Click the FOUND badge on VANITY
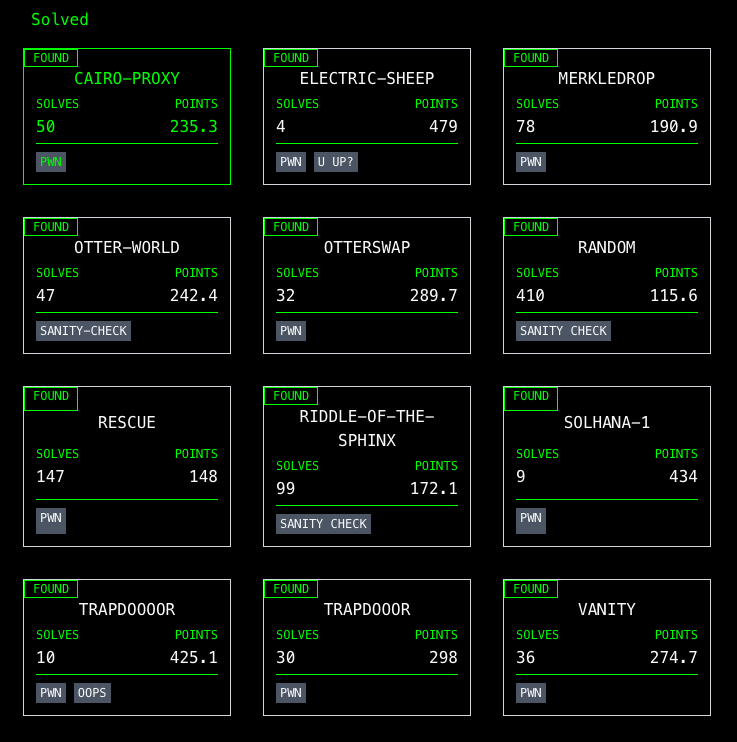 coord(531,589)
